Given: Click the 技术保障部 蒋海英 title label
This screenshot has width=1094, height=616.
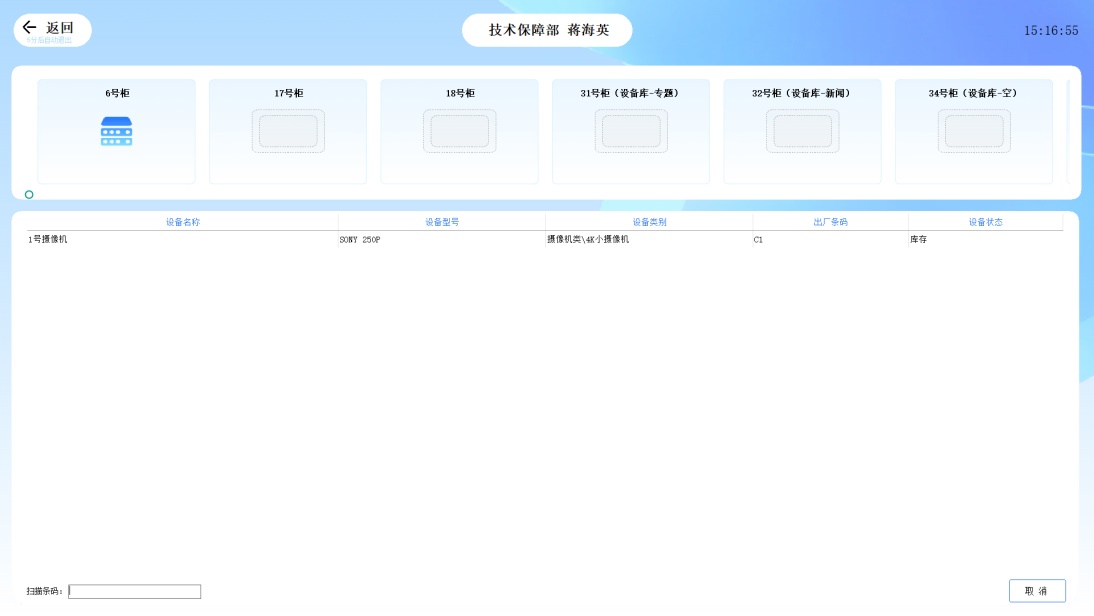Looking at the screenshot, I should point(547,30).
